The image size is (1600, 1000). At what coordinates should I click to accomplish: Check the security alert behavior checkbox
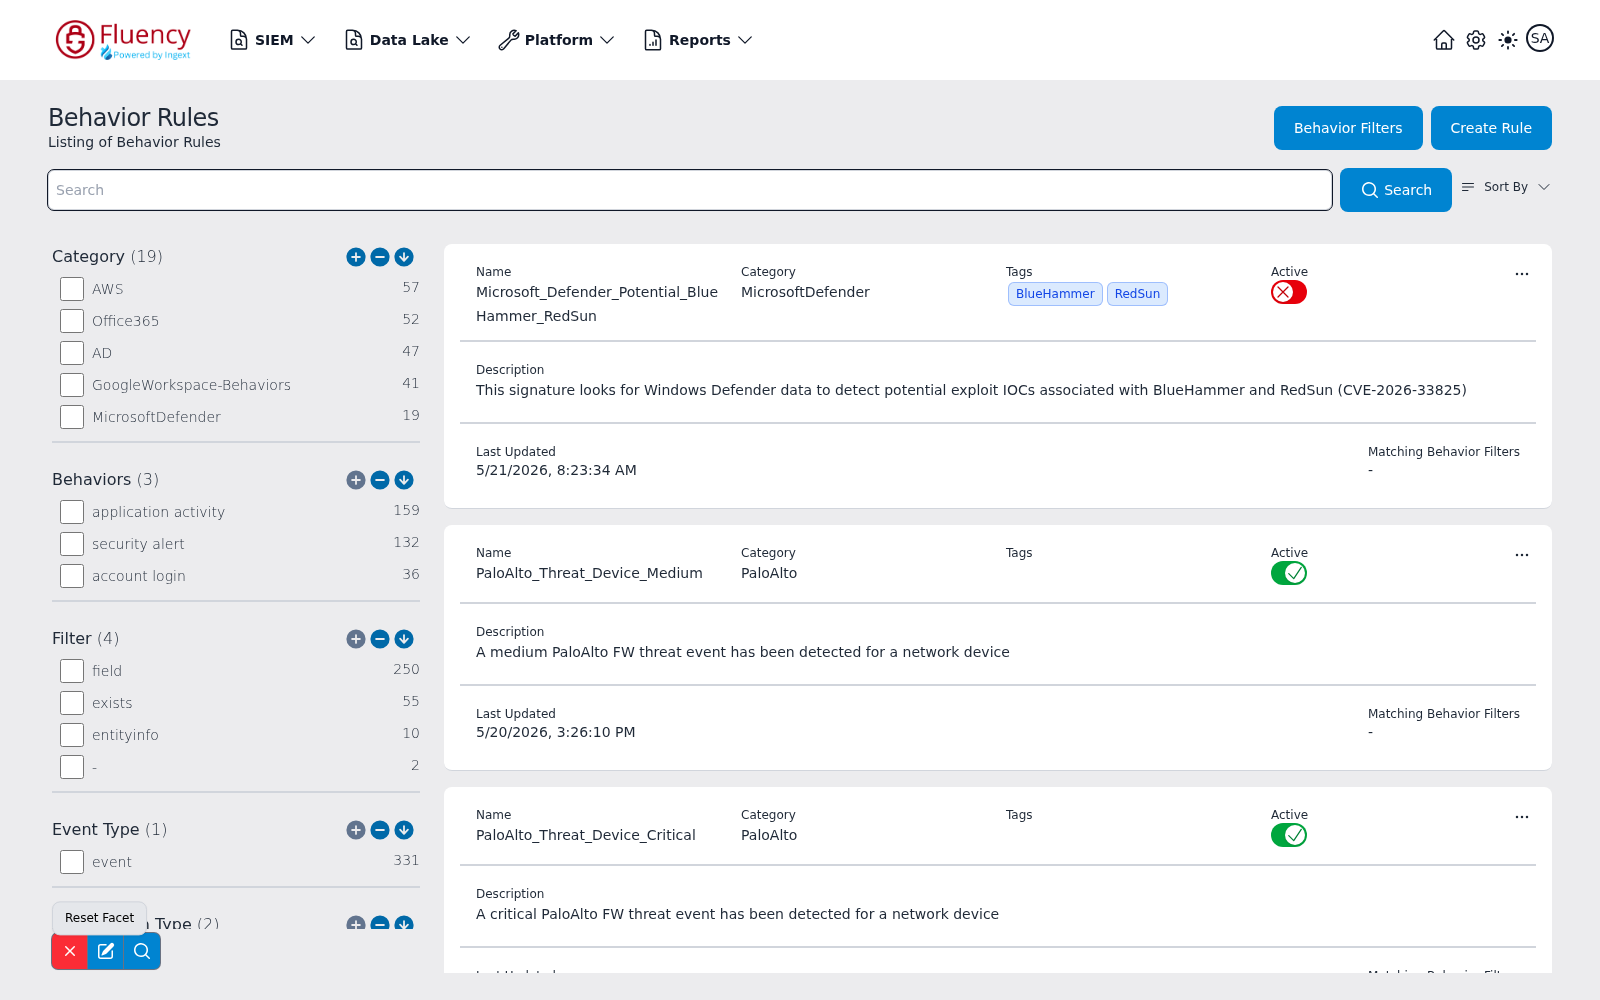pos(72,544)
